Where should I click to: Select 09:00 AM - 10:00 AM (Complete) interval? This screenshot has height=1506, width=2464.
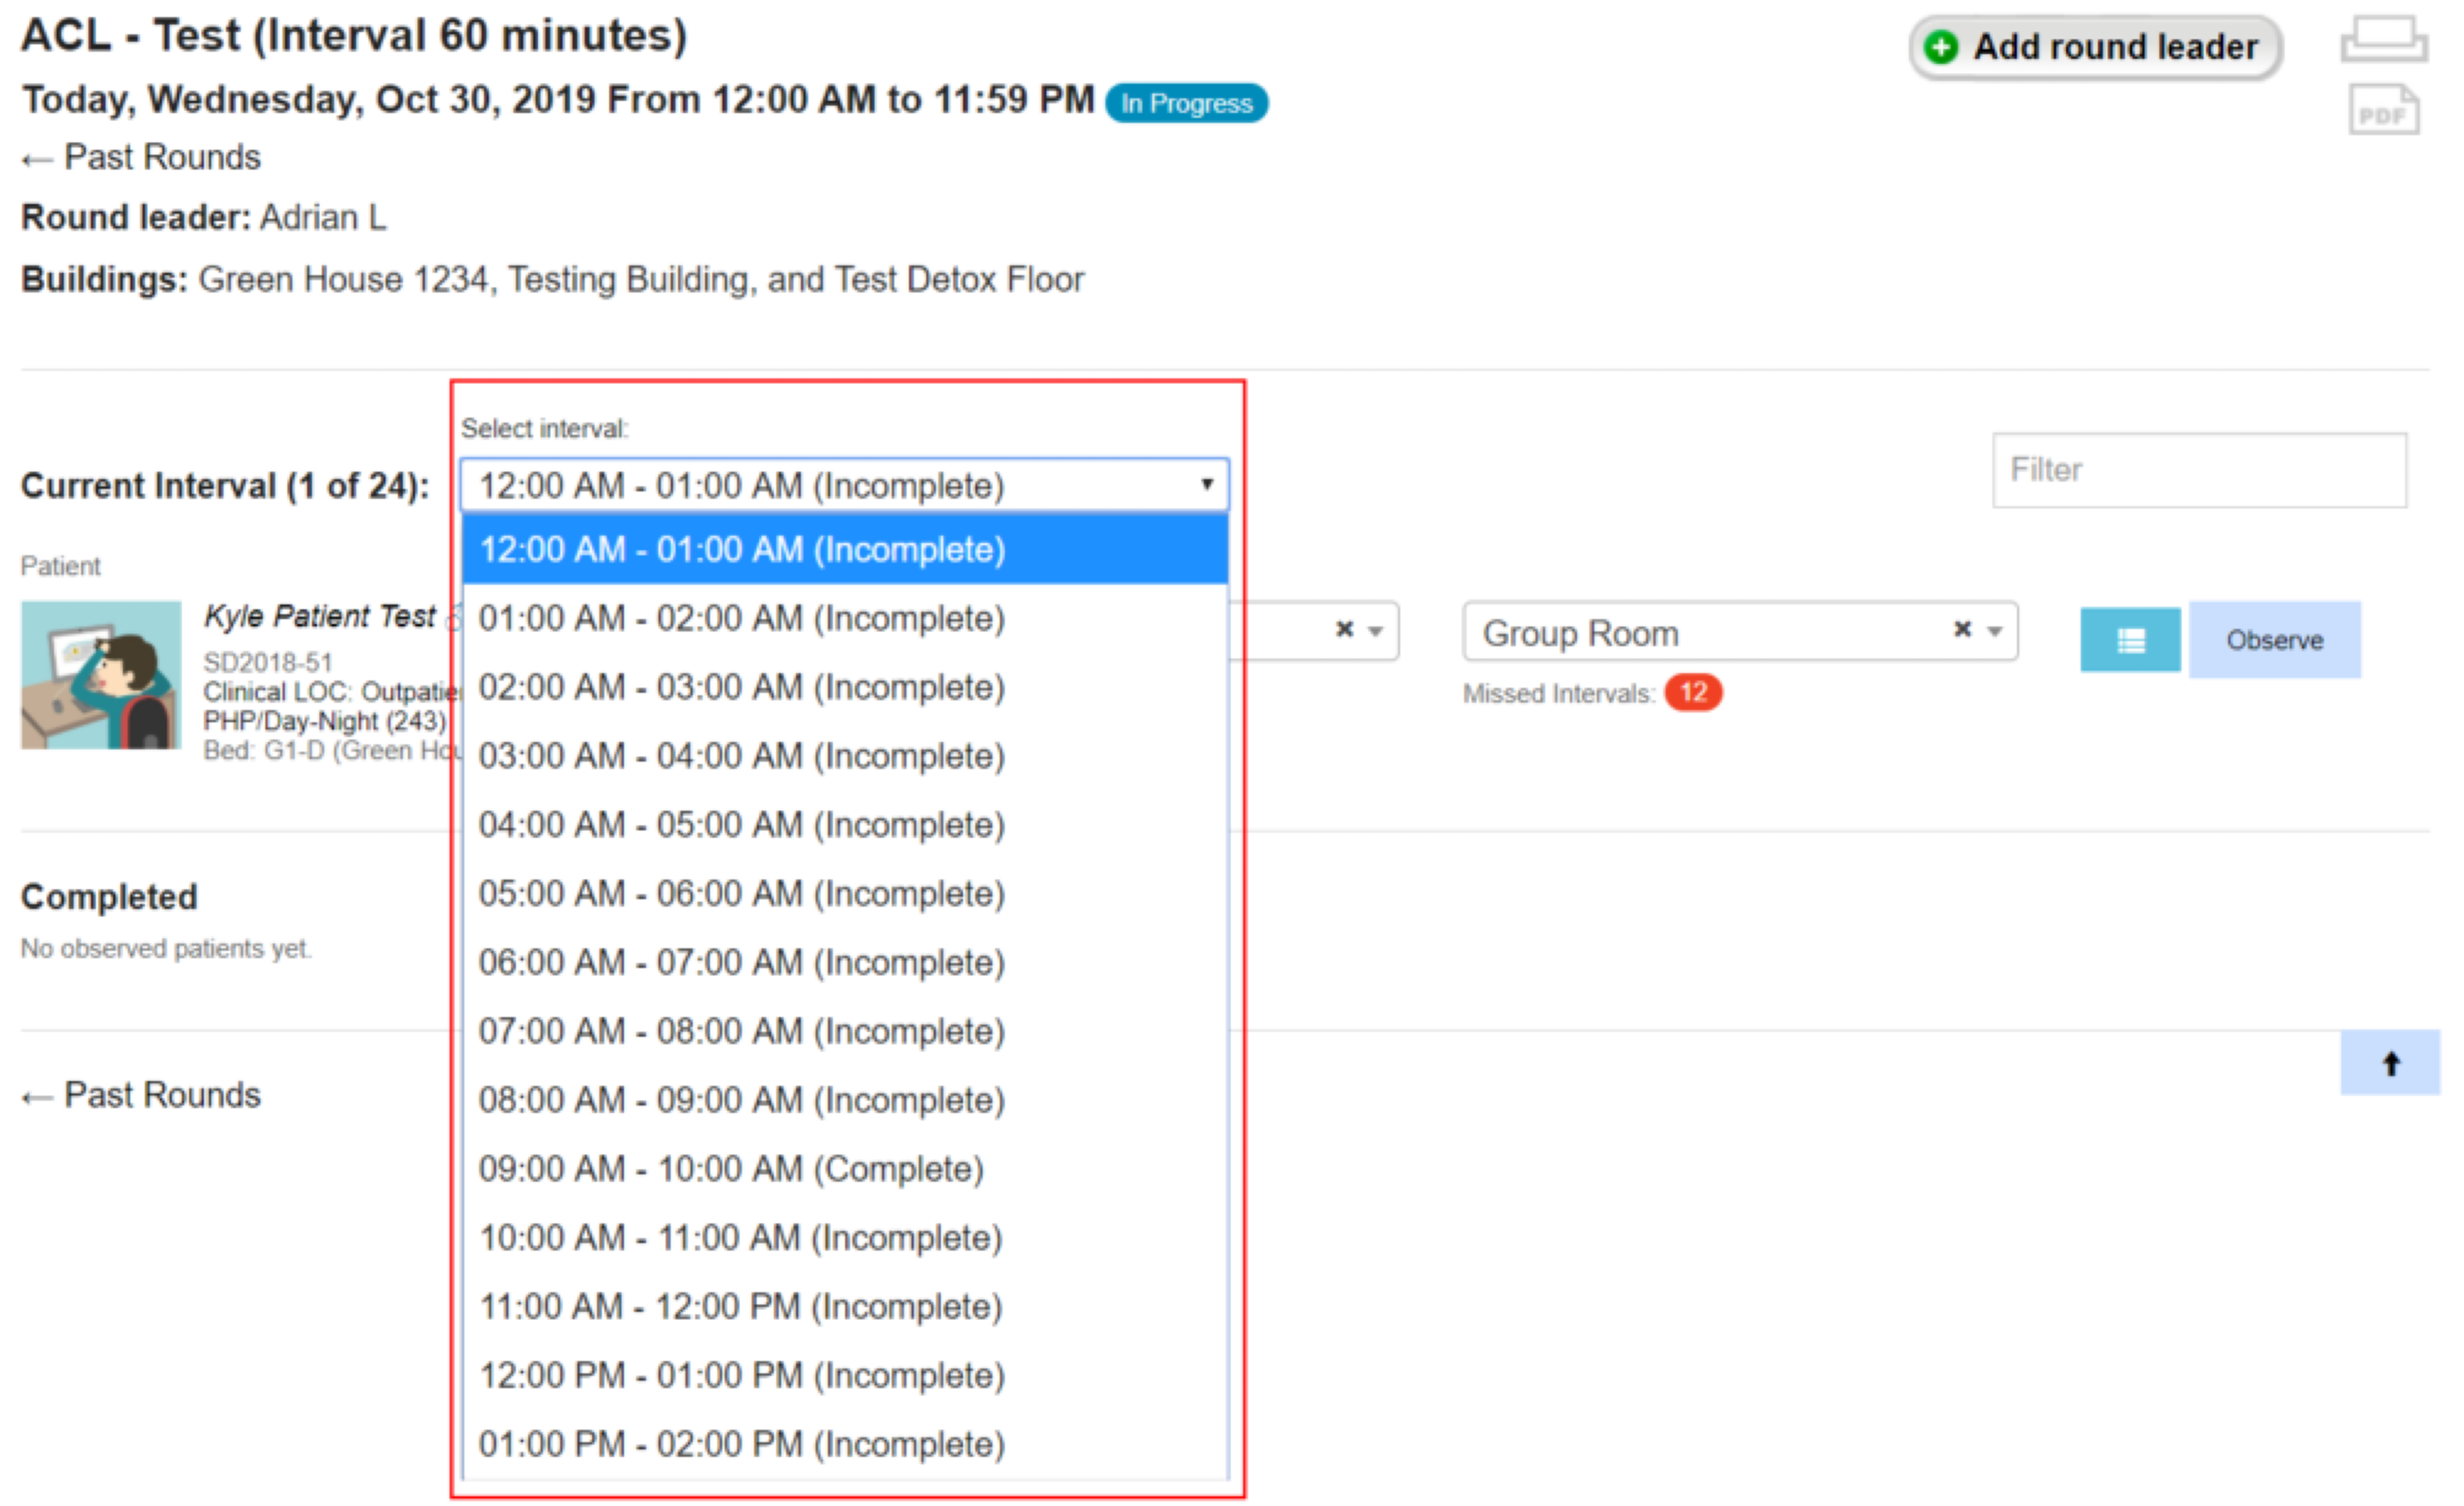pos(731,1169)
